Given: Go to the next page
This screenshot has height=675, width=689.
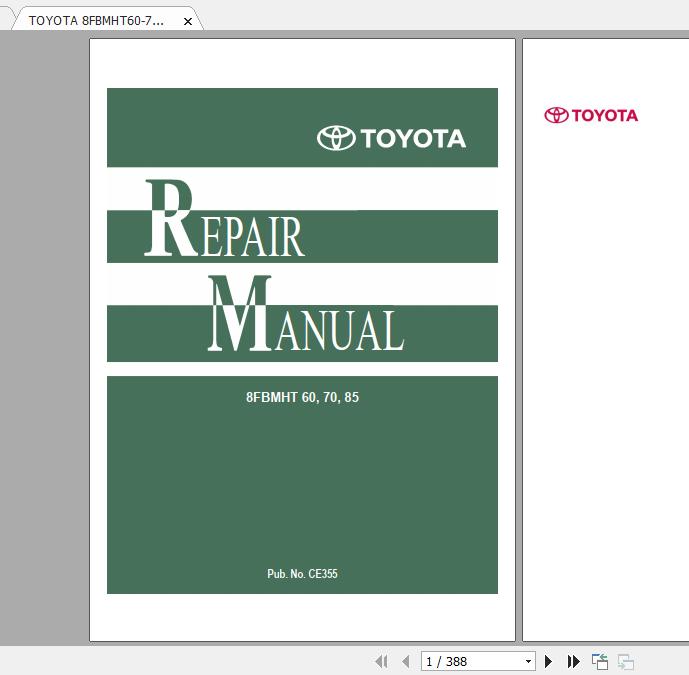Looking at the screenshot, I should (548, 661).
